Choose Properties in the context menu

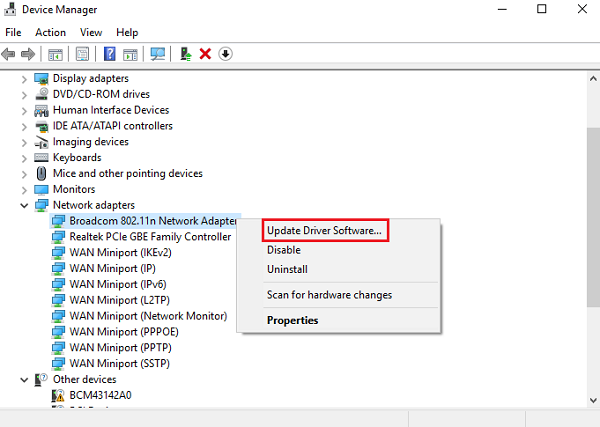pyautogui.click(x=292, y=320)
